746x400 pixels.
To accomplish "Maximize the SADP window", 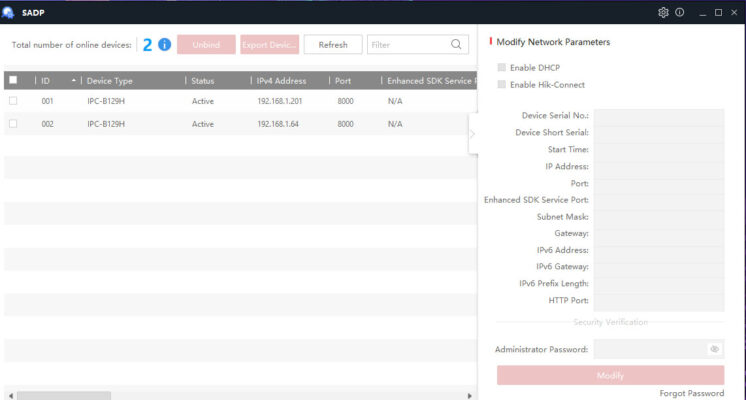I will pos(718,12).
